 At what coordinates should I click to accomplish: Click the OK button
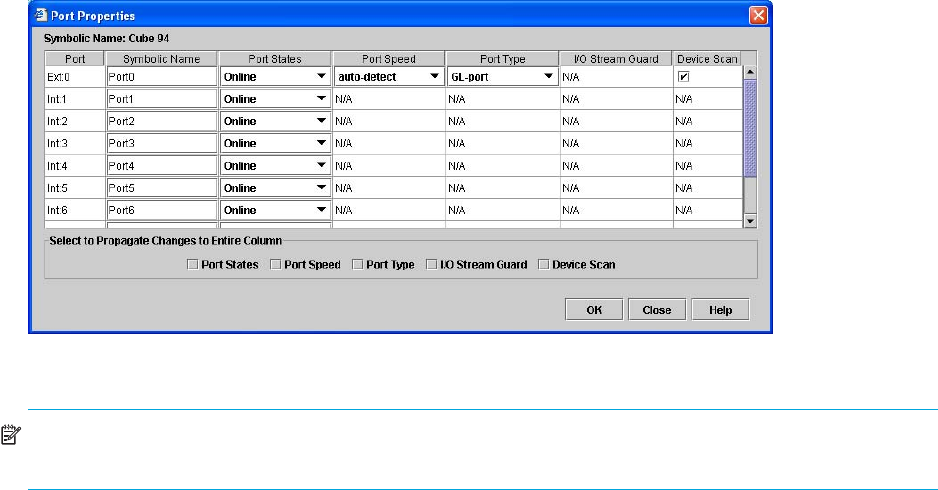click(593, 310)
